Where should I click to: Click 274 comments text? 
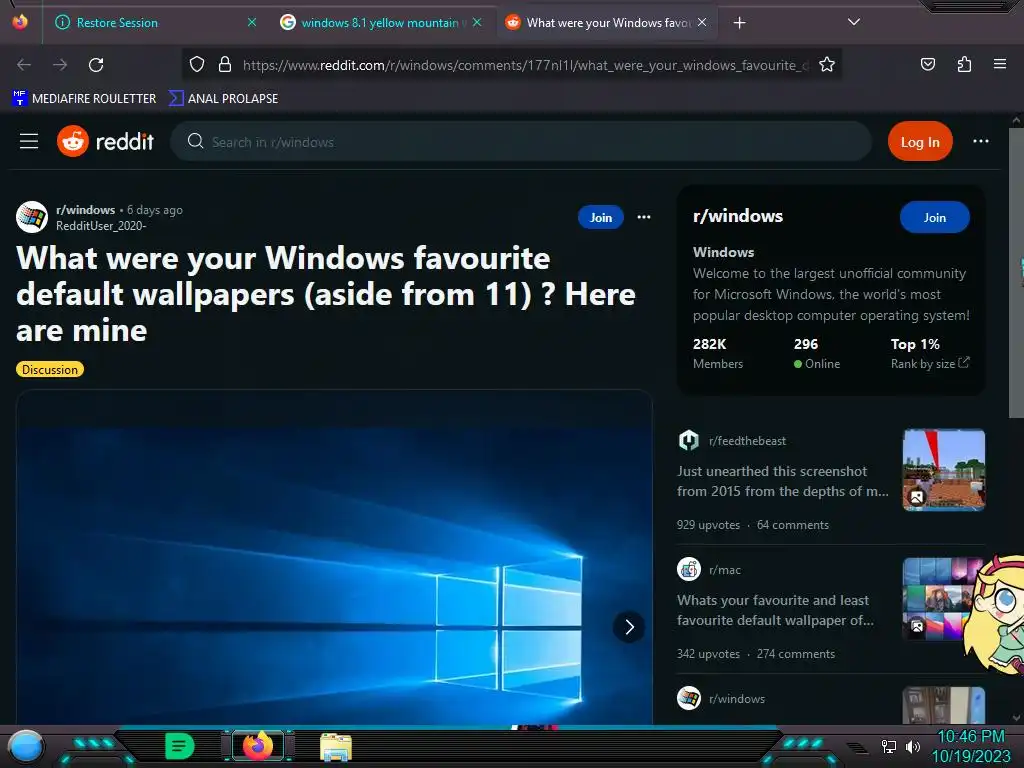795,654
